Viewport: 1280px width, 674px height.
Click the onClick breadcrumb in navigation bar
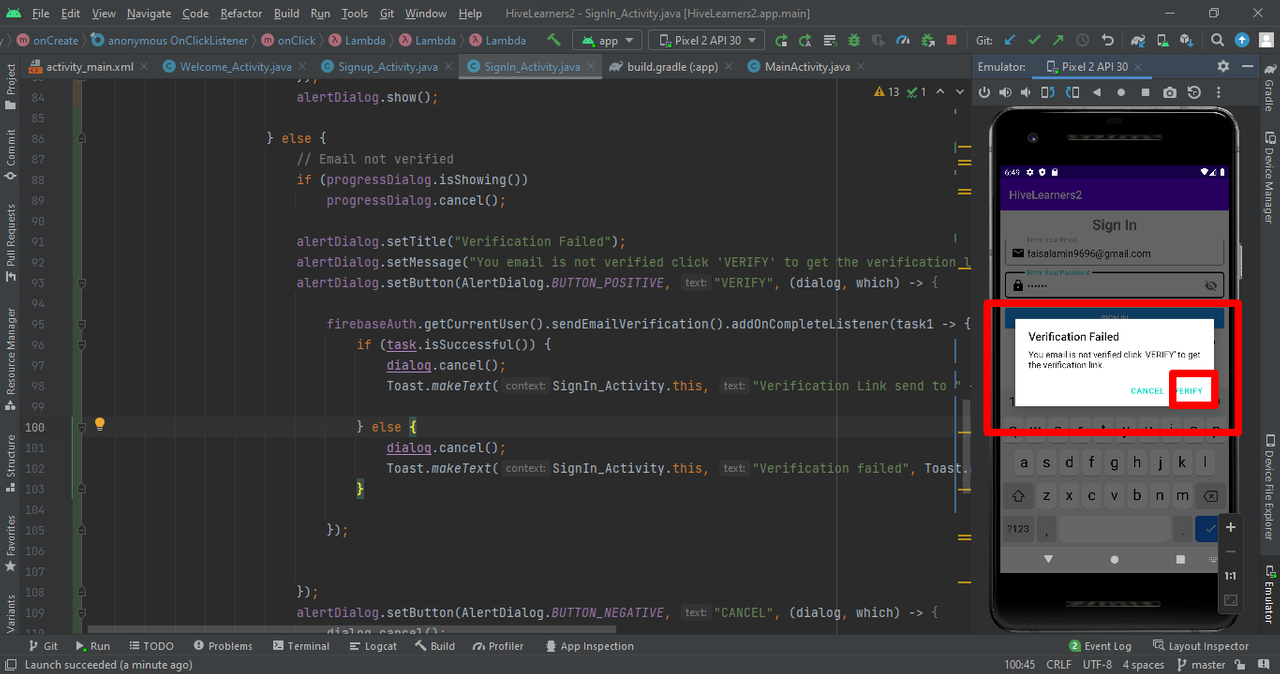pos(288,41)
